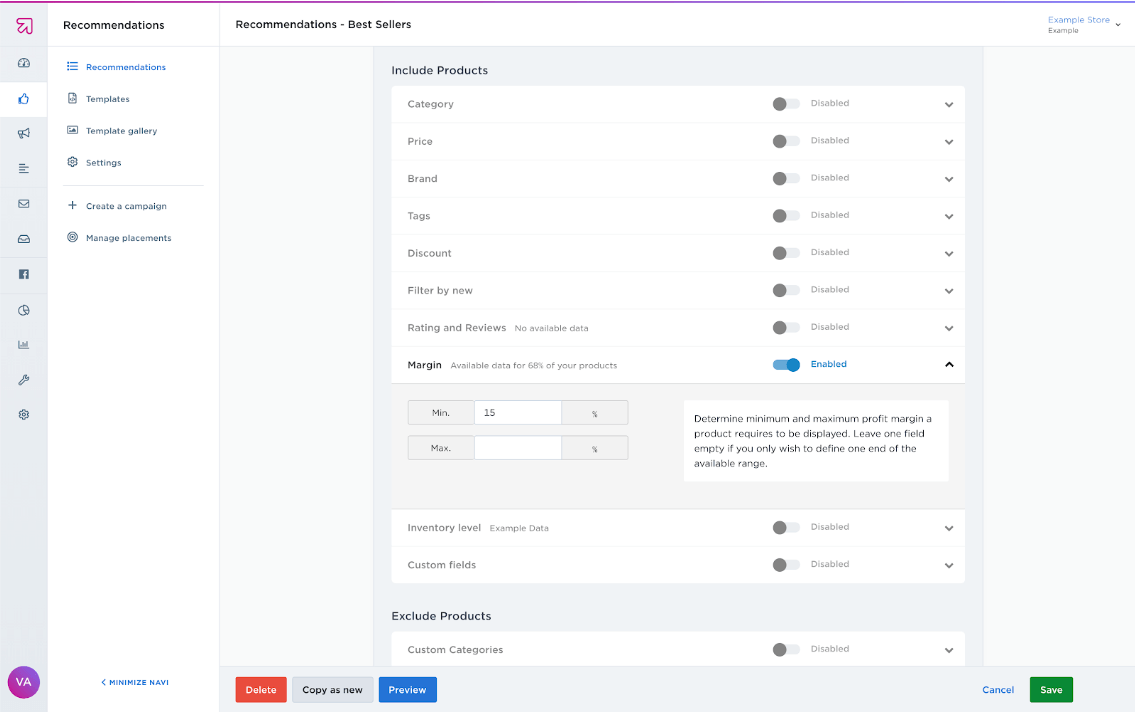Expand the Discount filter row

click(x=949, y=254)
